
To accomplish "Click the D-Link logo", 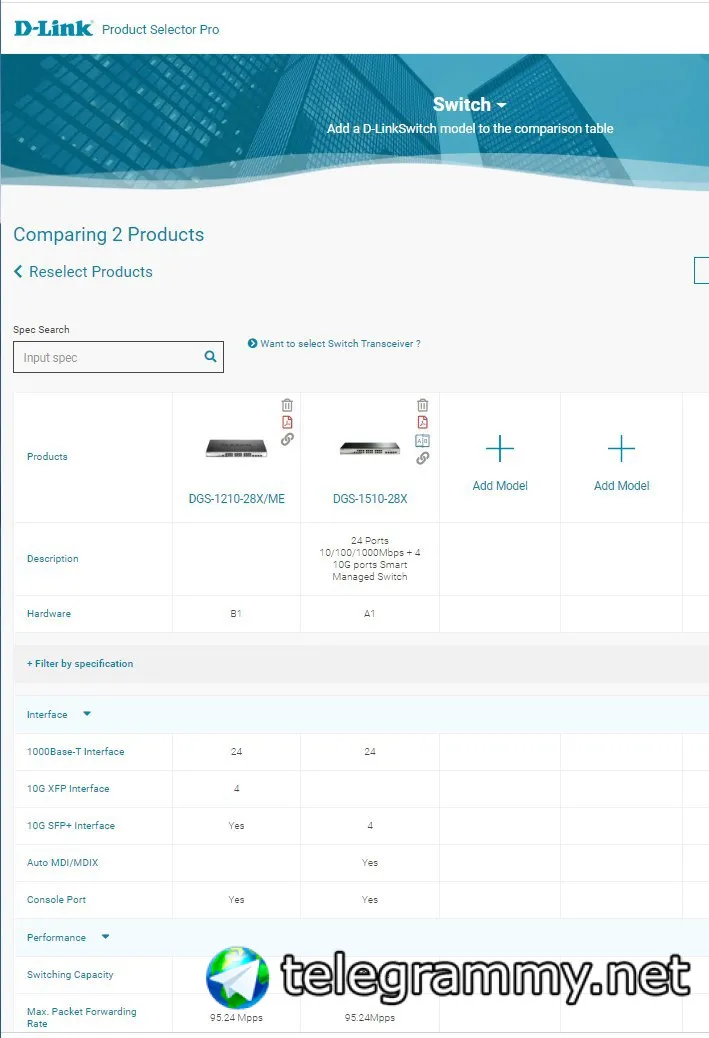I will click(x=53, y=28).
